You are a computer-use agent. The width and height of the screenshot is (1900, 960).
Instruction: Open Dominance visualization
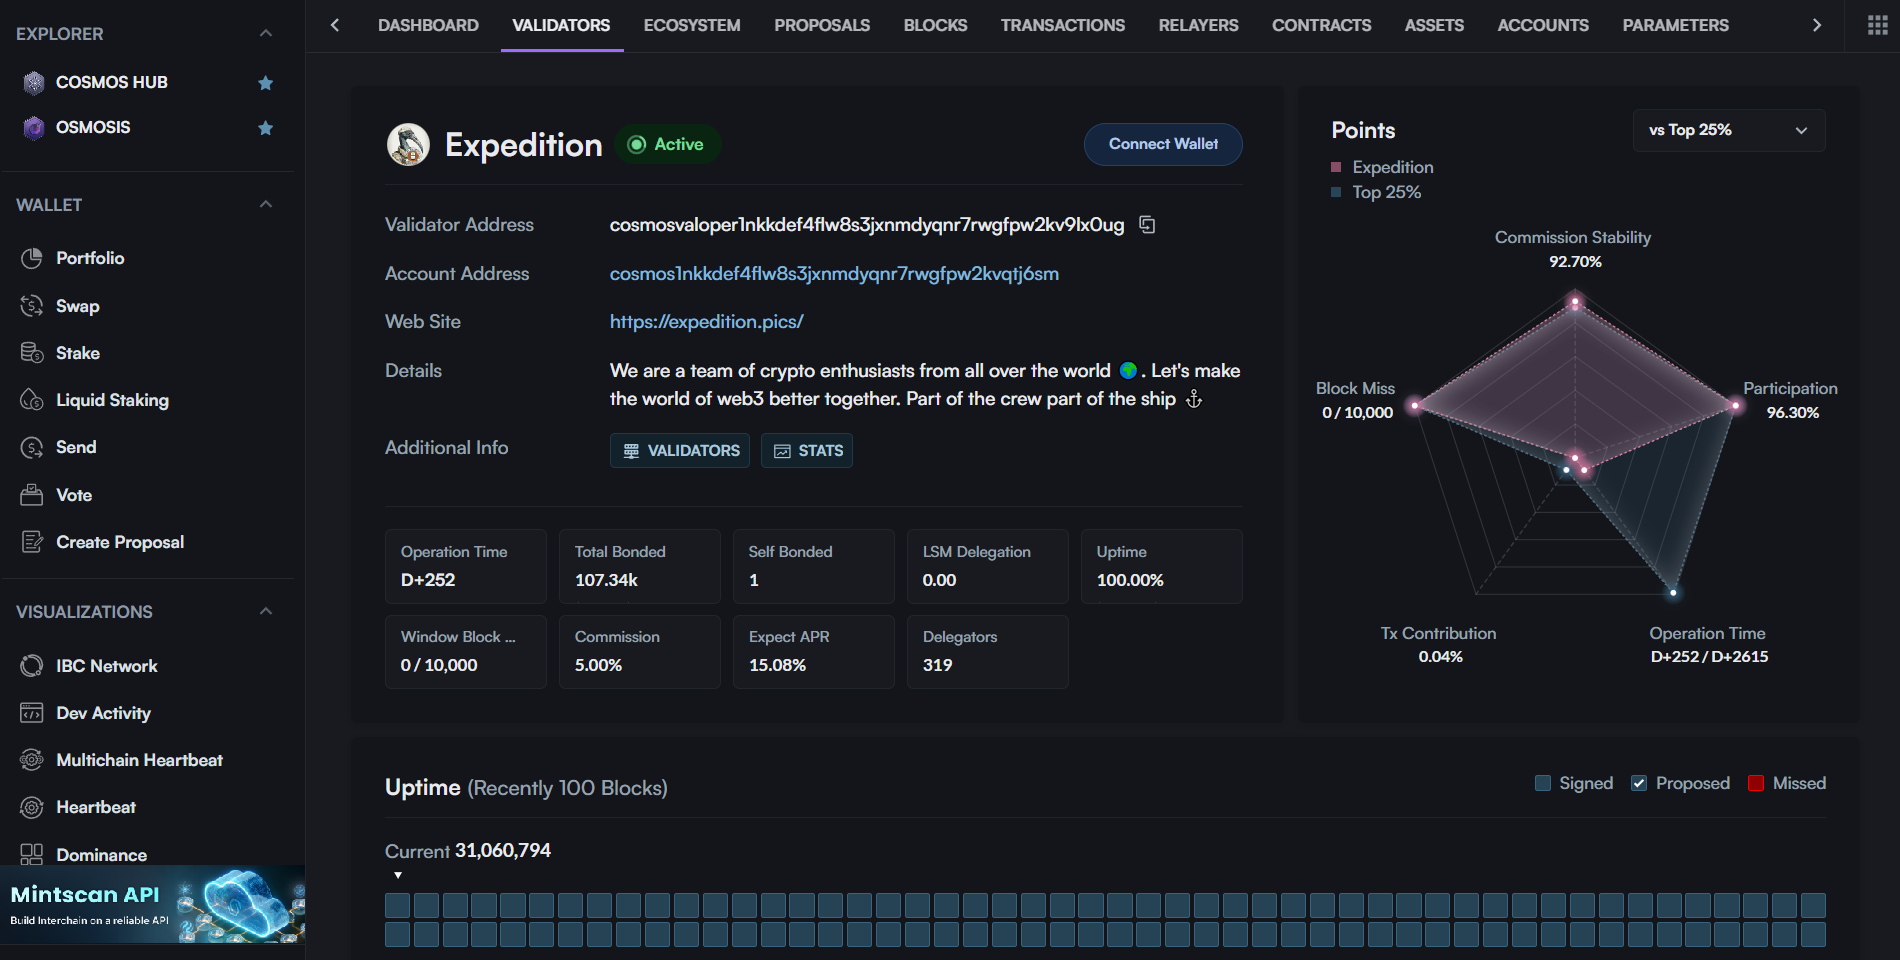tap(101, 855)
